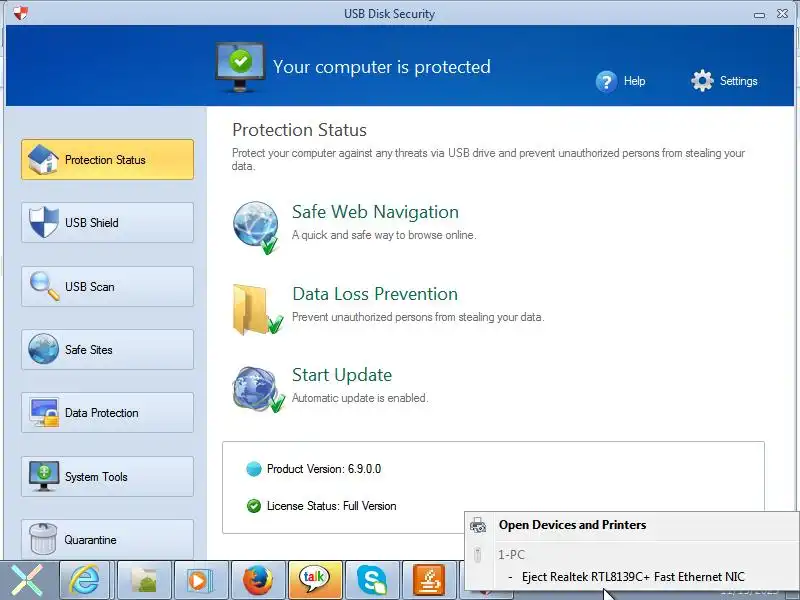
Task: Click the 'Your computer is protected' banner text
Action: tap(382, 67)
